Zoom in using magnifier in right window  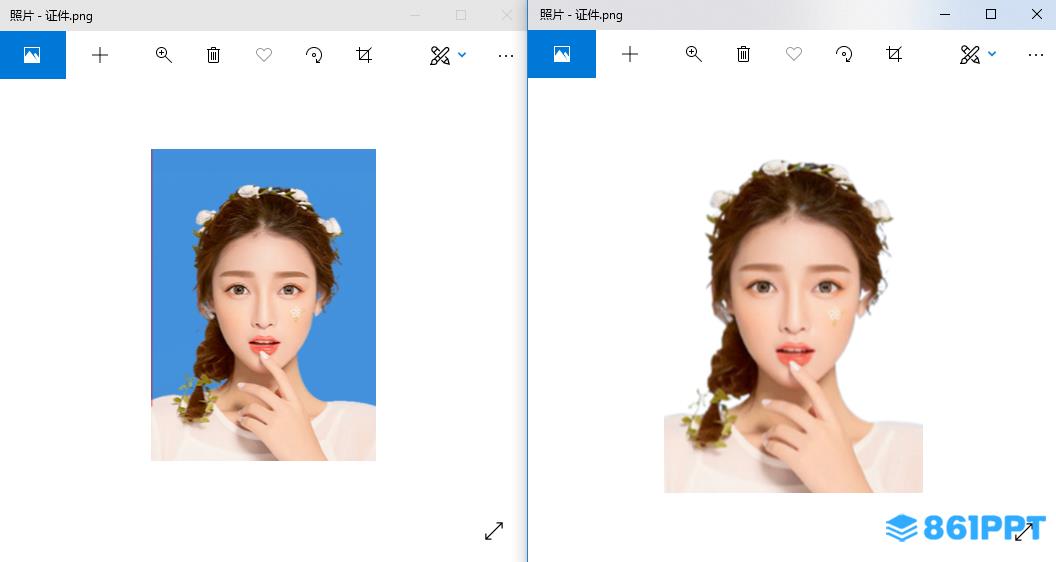click(694, 54)
